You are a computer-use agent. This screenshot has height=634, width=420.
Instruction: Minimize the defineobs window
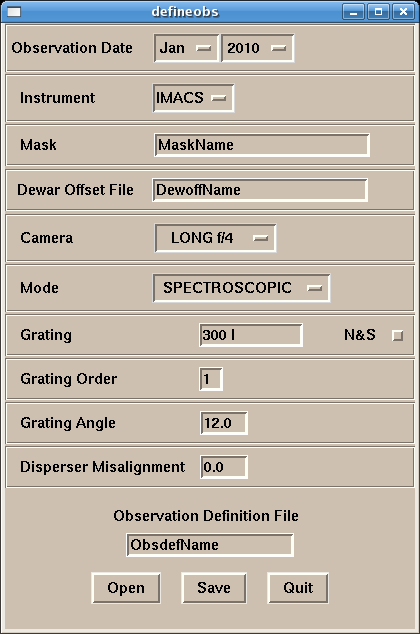click(353, 12)
